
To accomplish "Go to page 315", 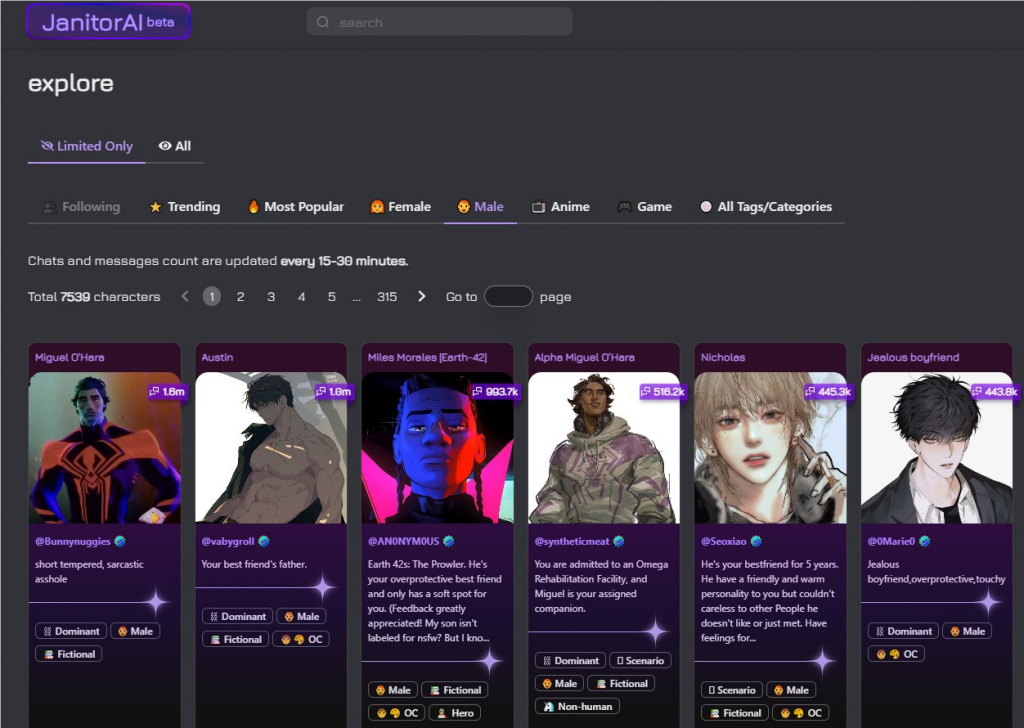I will [387, 297].
